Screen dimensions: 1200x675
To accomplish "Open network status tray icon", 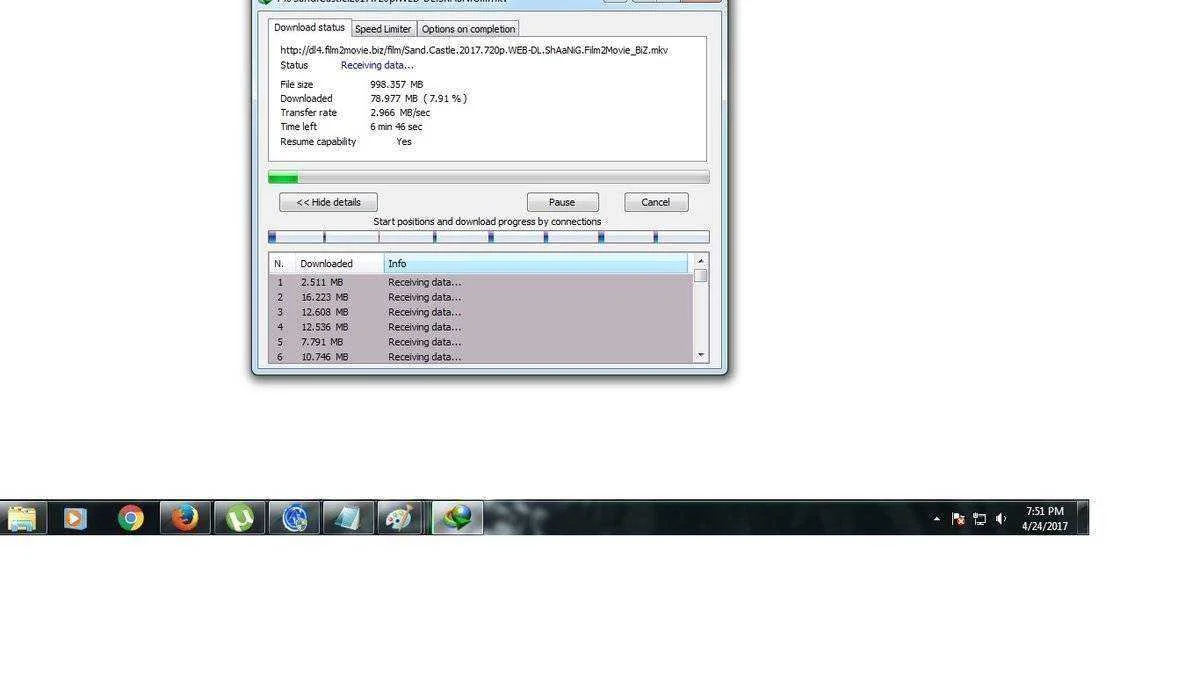I will point(980,519).
